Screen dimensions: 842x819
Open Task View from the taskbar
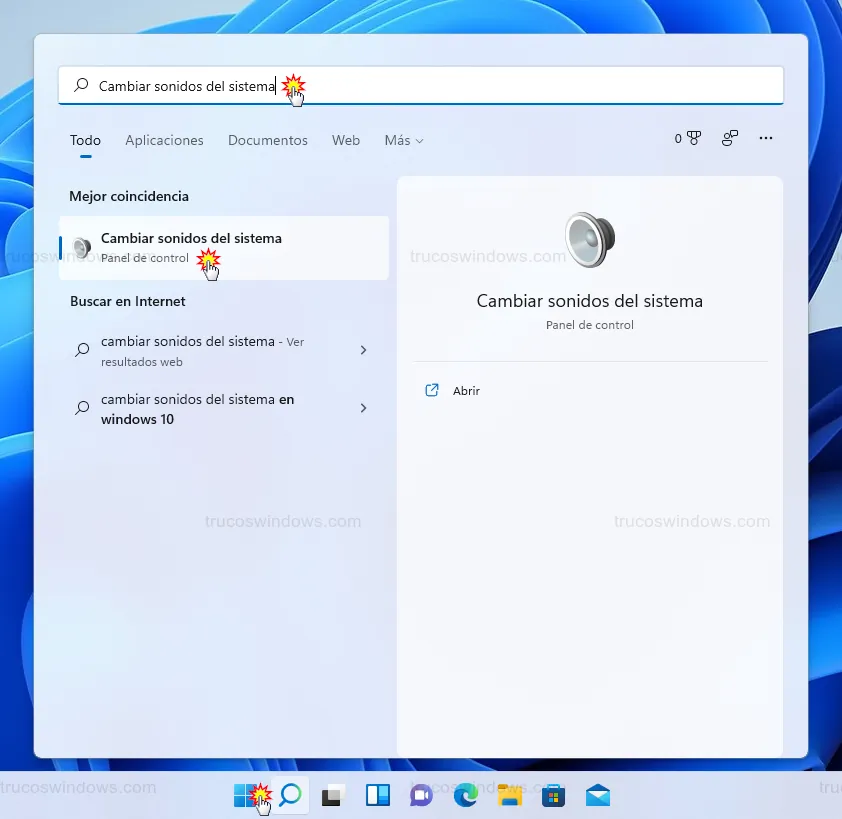click(332, 796)
